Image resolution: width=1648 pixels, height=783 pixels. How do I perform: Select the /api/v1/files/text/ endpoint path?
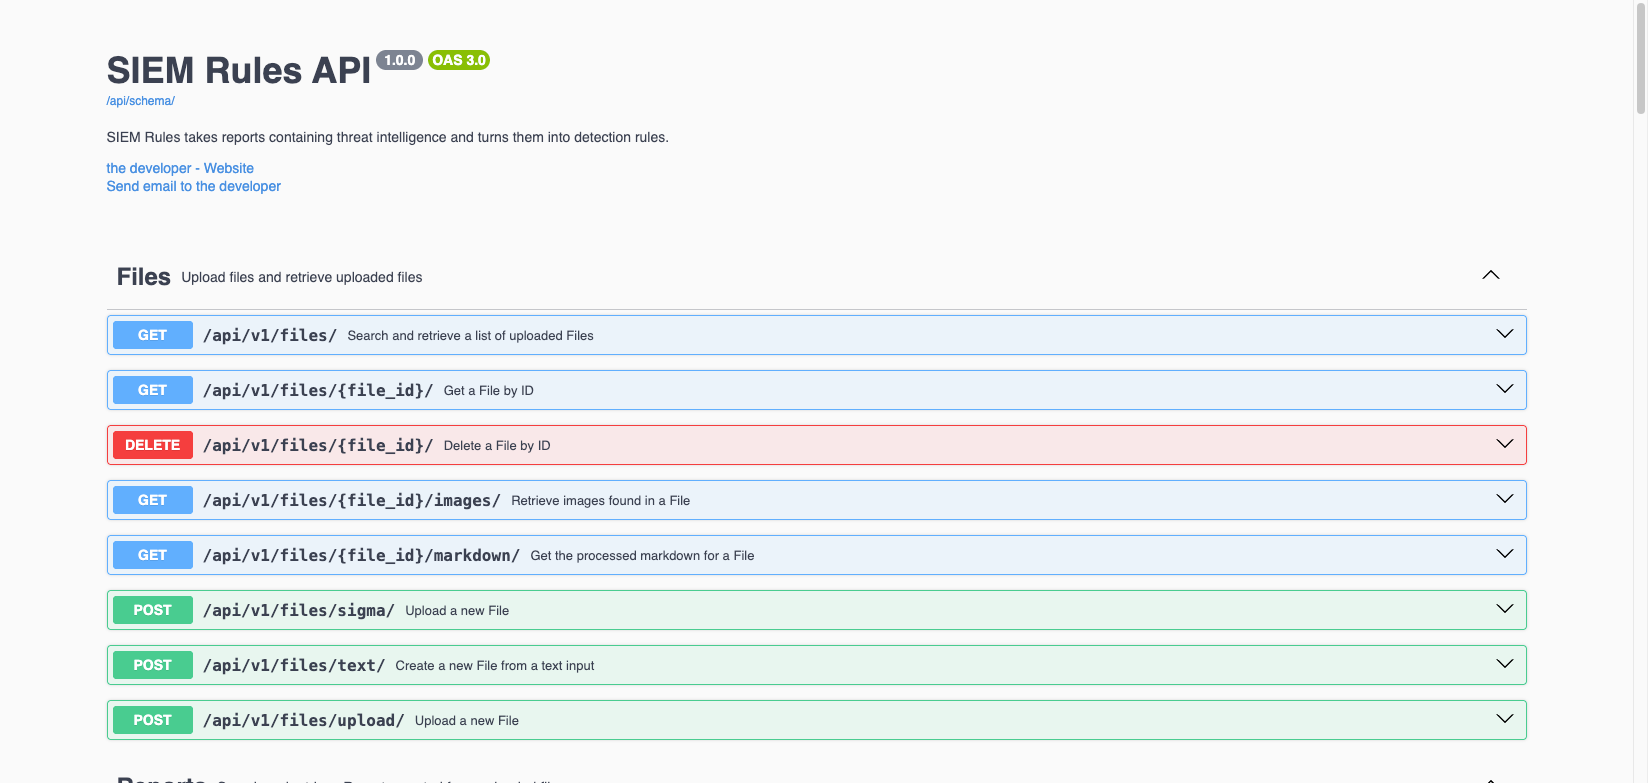tap(294, 665)
